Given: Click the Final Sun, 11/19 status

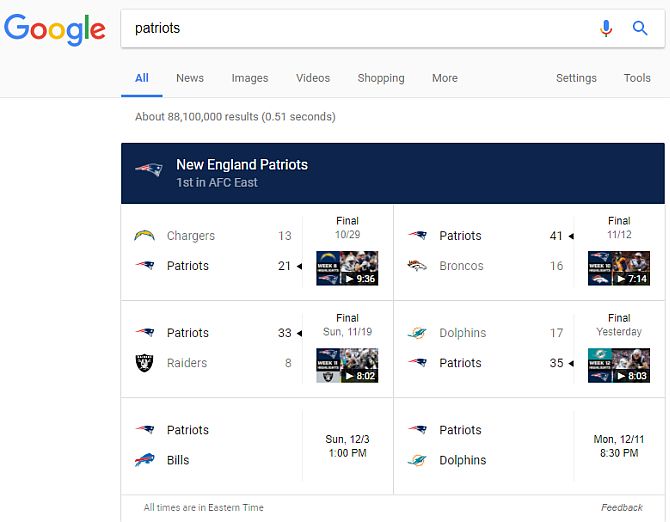Looking at the screenshot, I should pos(347,325).
